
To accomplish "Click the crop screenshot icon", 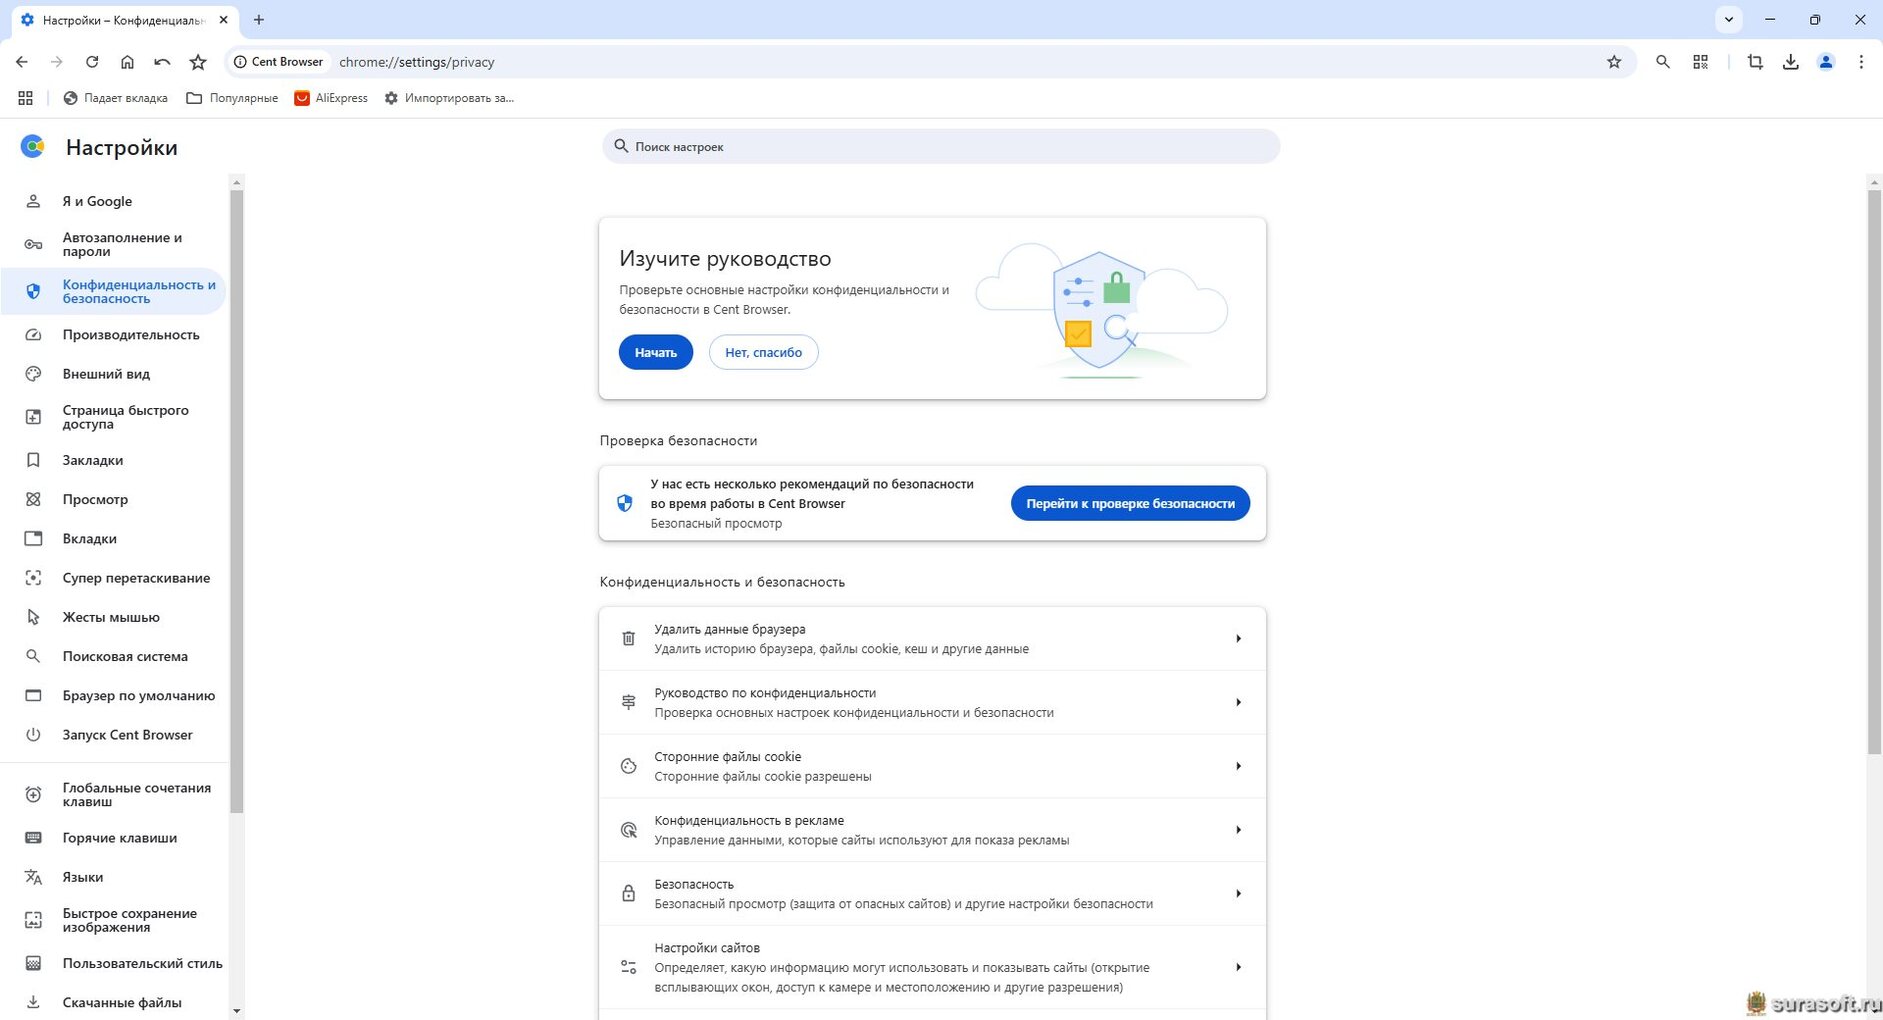I will click(1755, 62).
